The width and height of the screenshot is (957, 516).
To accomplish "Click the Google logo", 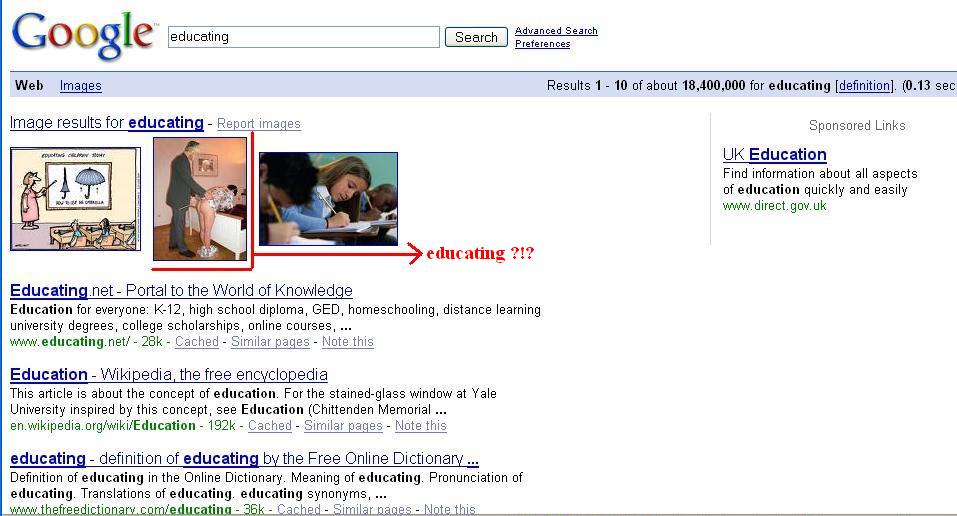I will pos(84,37).
